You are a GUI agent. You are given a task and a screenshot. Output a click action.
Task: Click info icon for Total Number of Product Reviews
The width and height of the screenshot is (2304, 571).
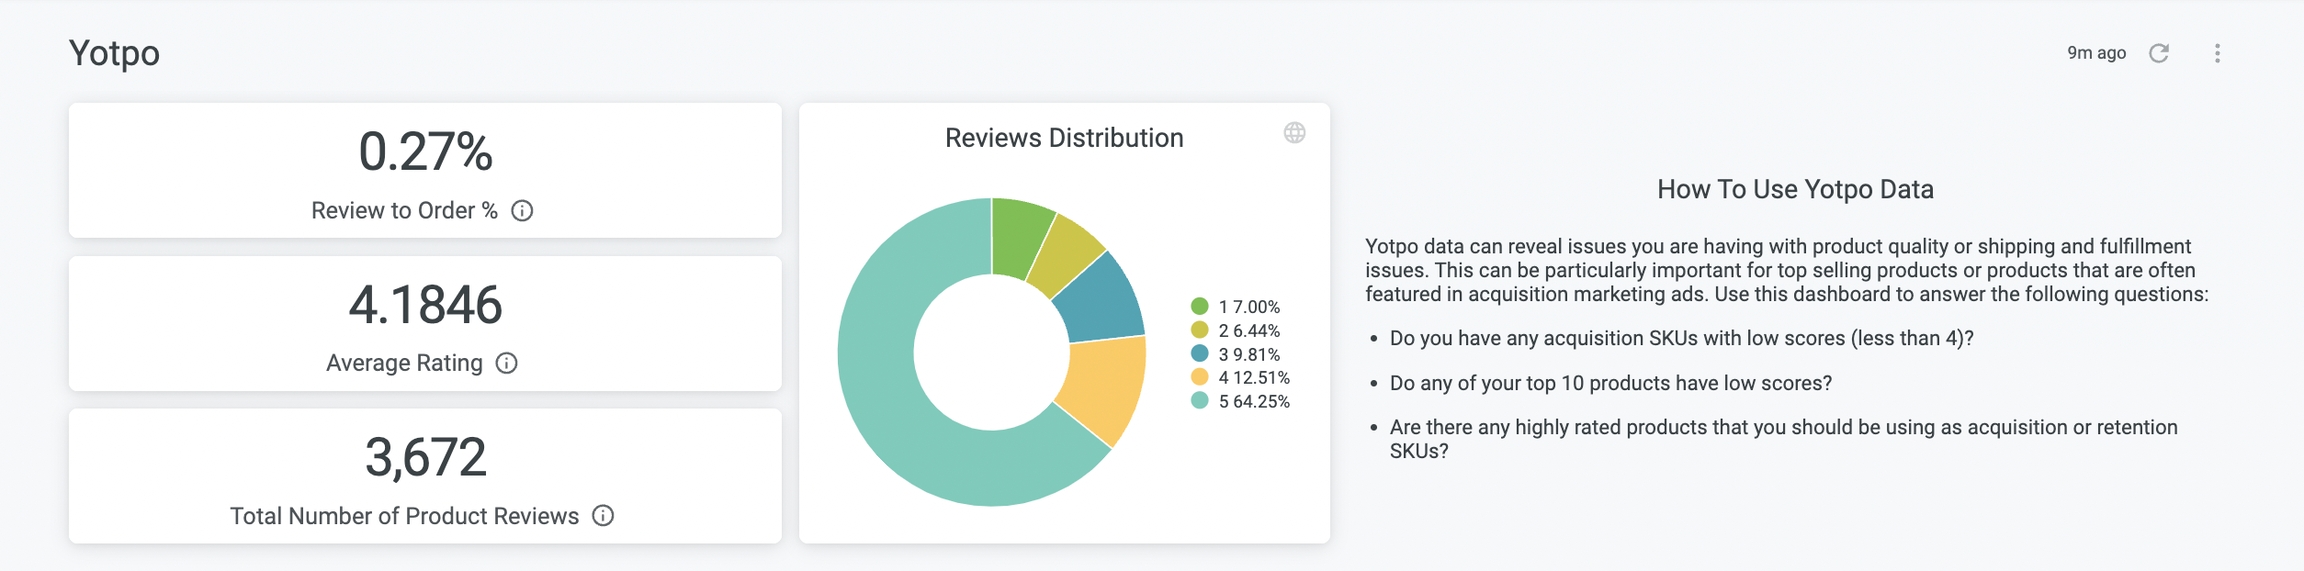603,516
